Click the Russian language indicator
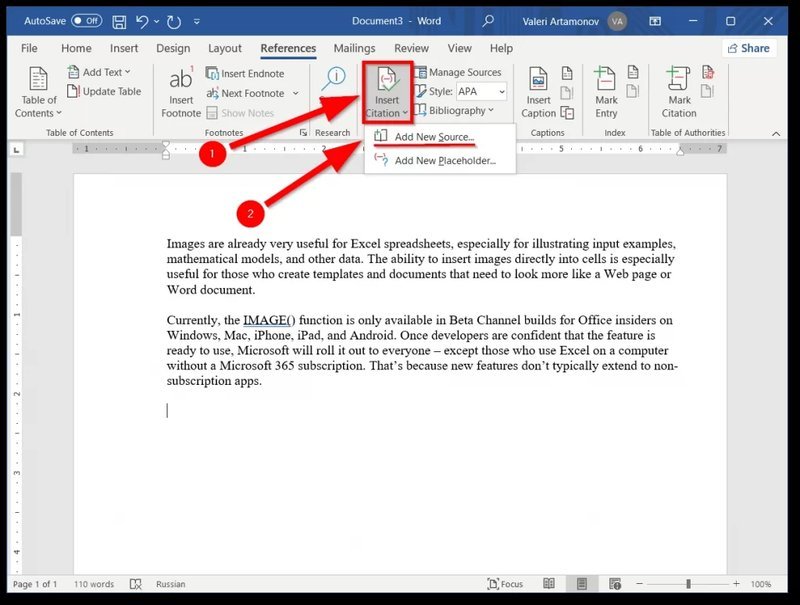Screen dimensions: 800x605 (x=170, y=584)
